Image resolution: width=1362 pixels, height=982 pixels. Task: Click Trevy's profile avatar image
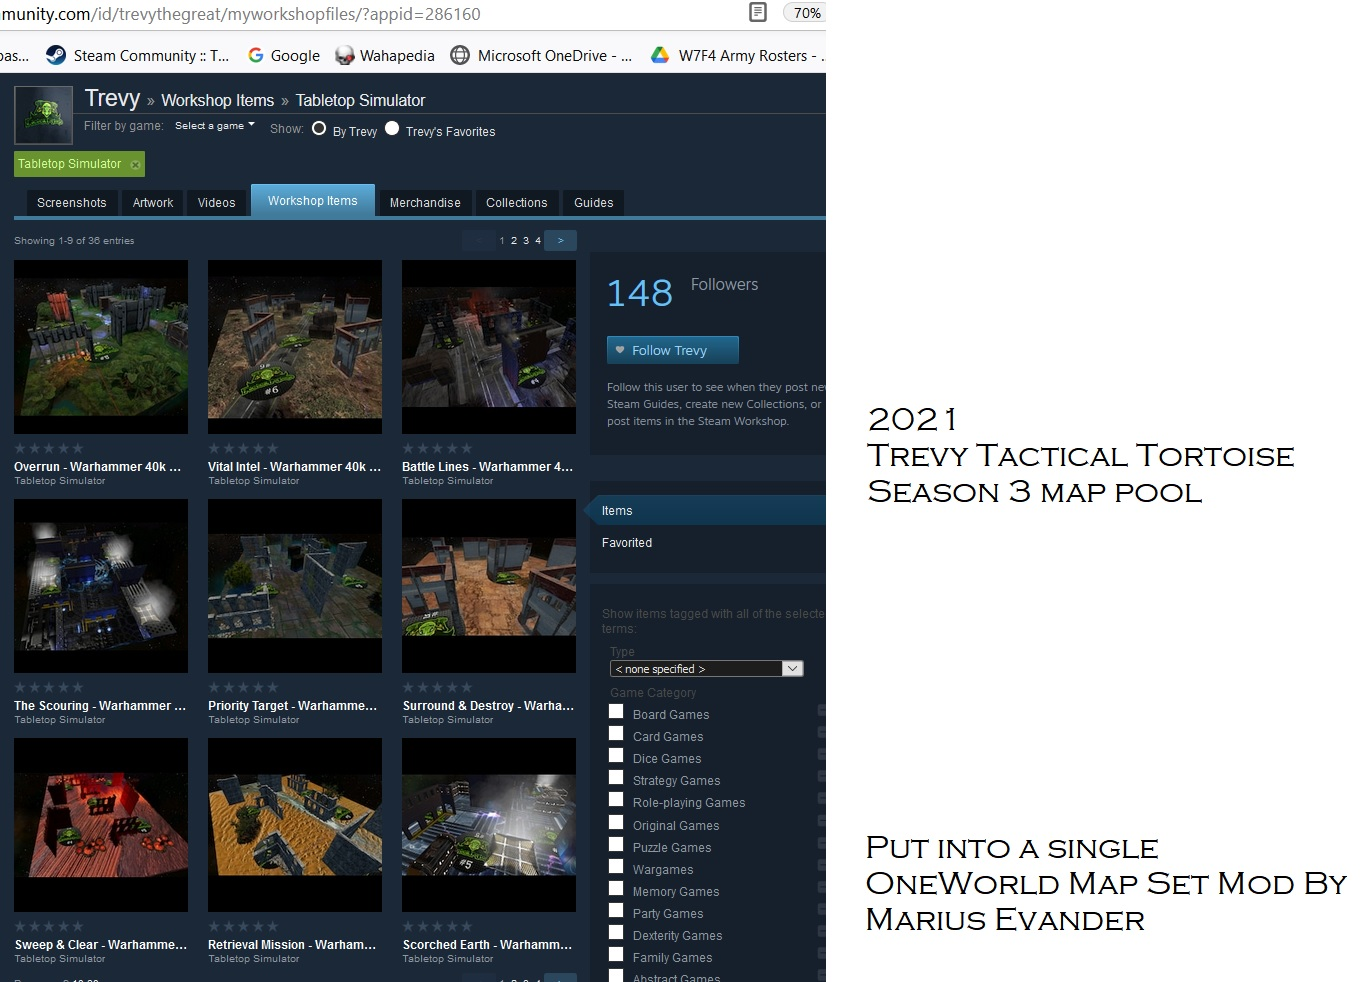coord(43,115)
